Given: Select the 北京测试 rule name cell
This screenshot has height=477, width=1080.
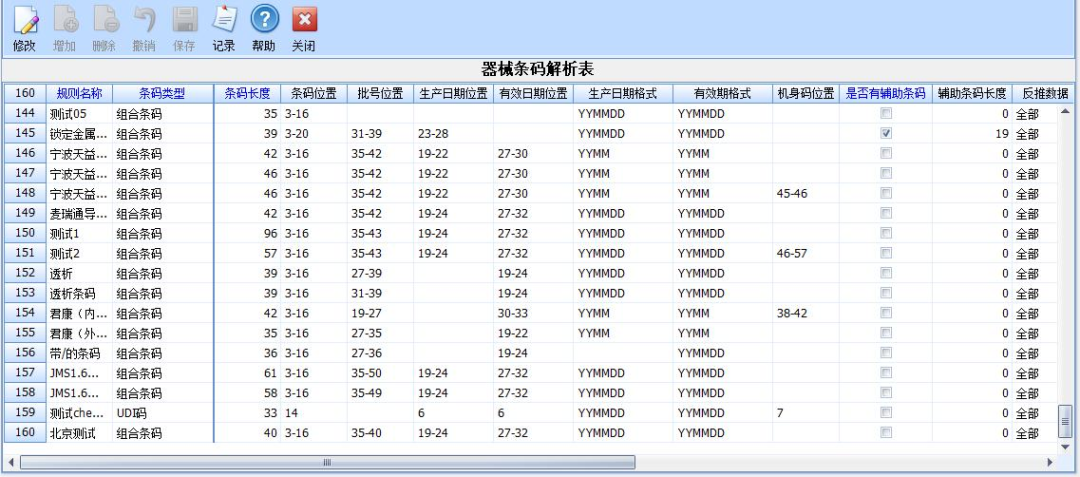Looking at the screenshot, I should pyautogui.click(x=79, y=433).
